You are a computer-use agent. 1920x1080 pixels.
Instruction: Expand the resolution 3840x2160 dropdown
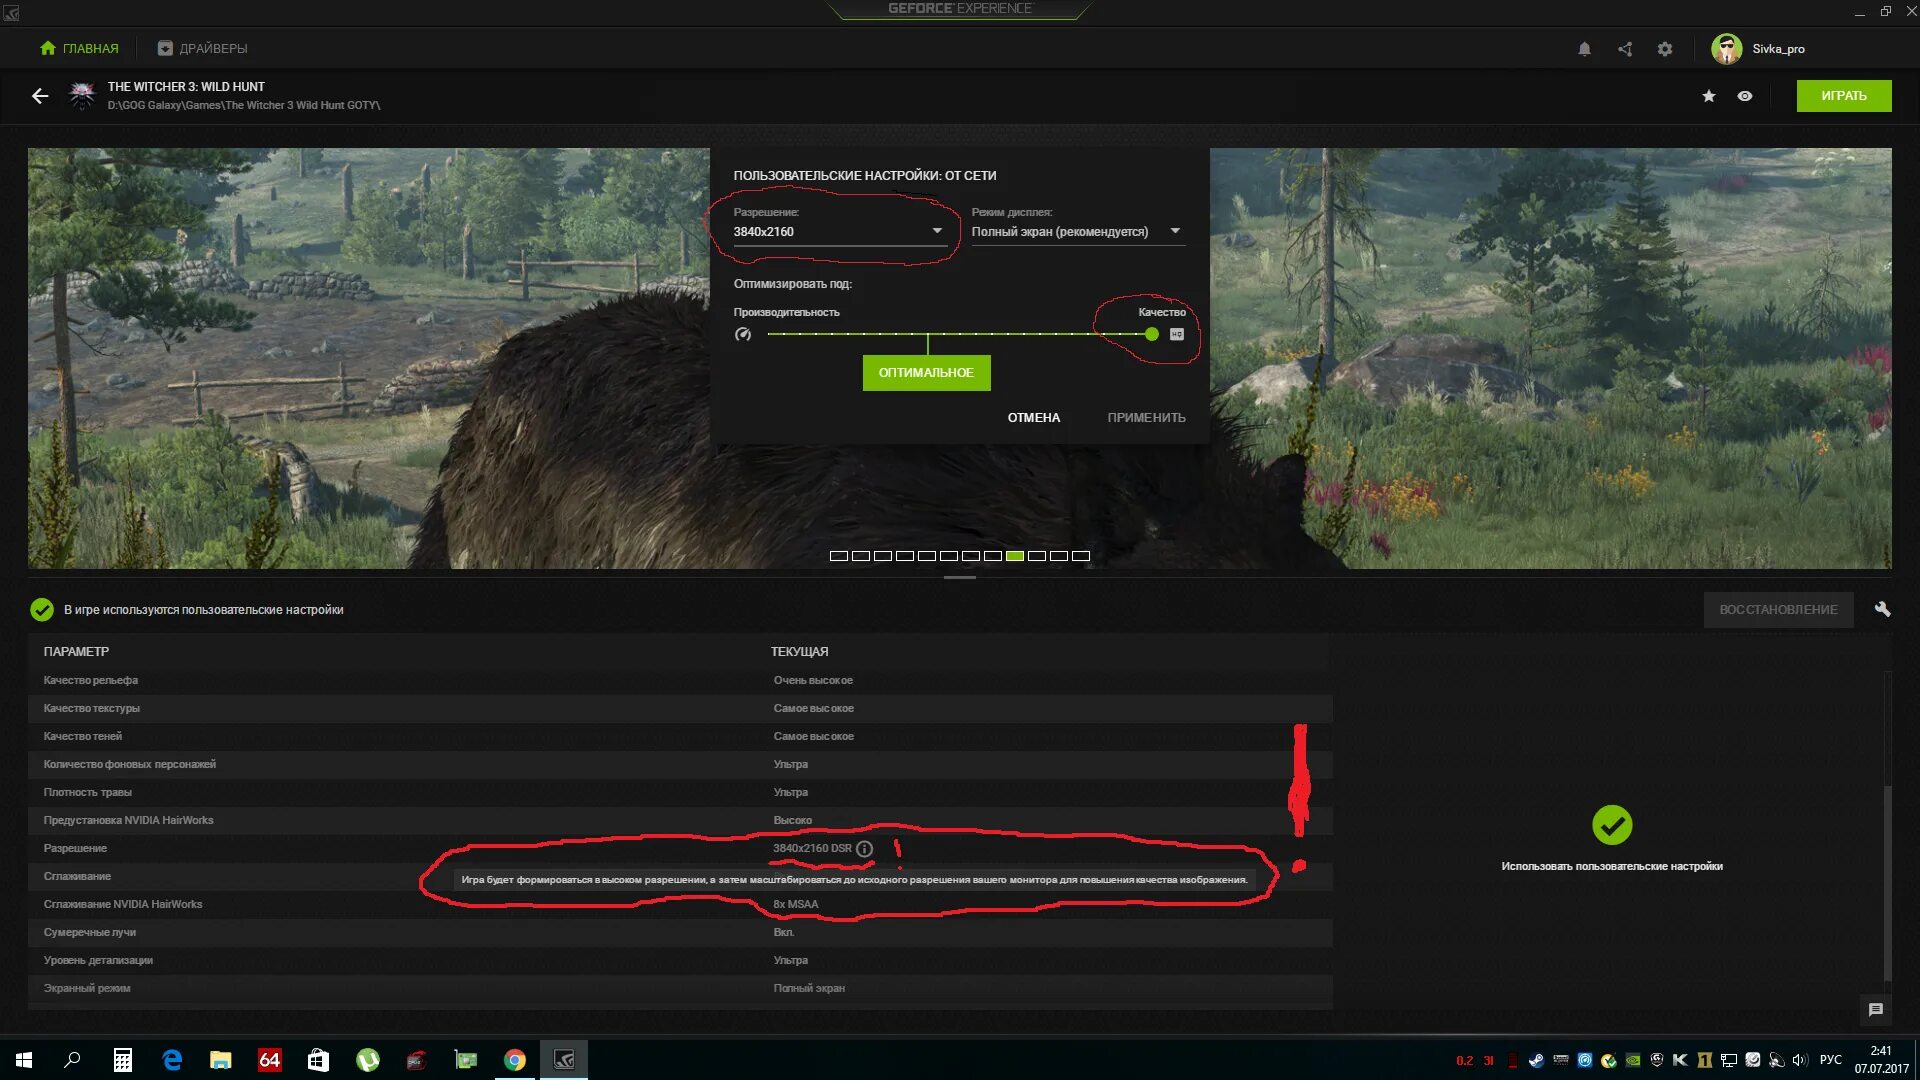[x=937, y=231]
